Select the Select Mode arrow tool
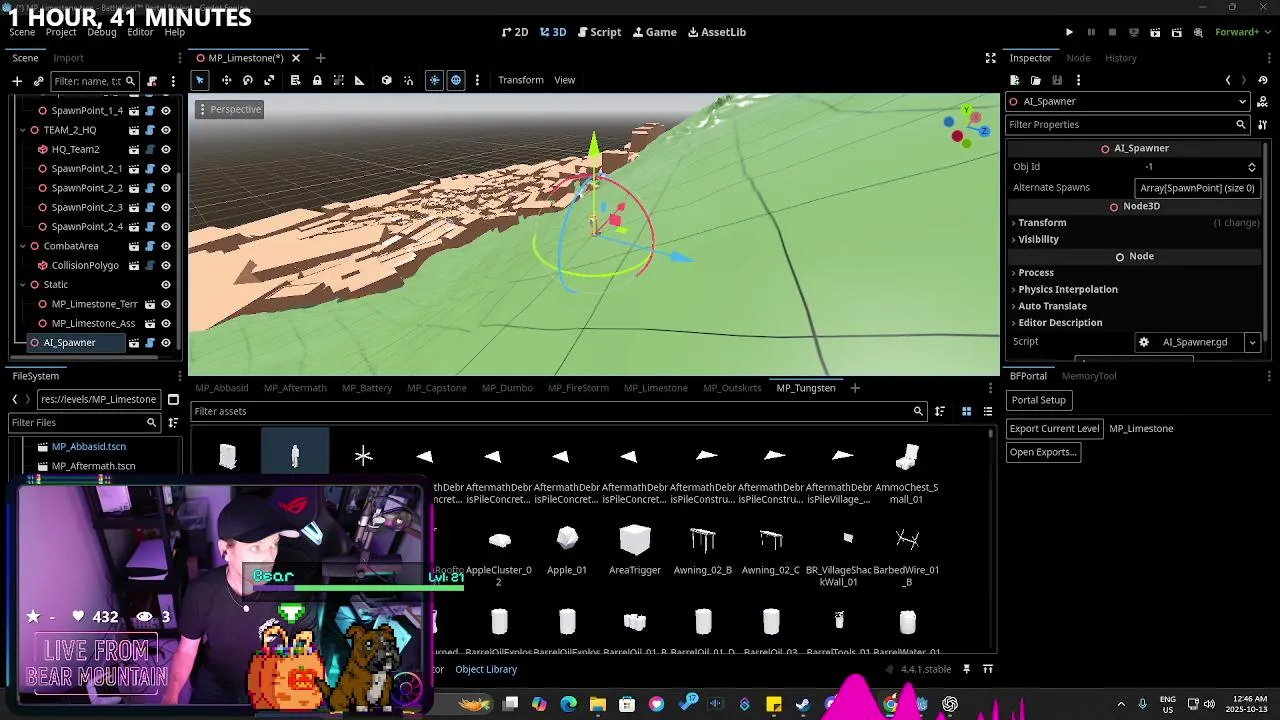The image size is (1280, 720). 200,80
